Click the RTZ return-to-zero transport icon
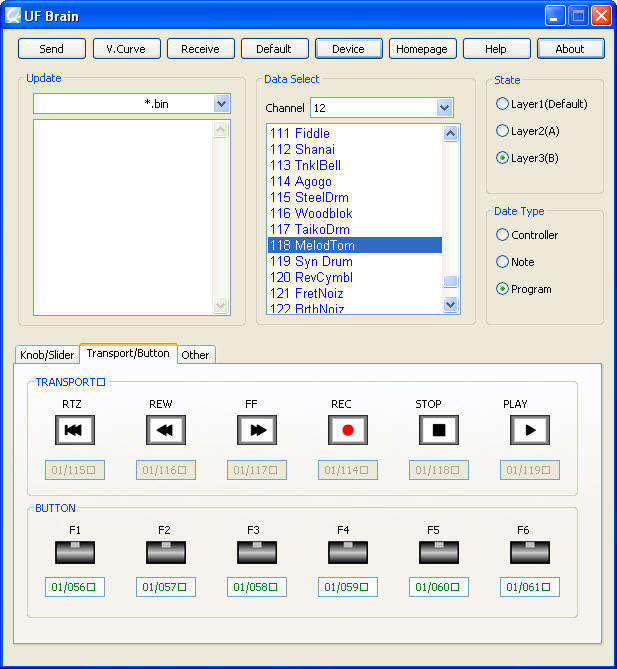The image size is (617, 669). point(75,430)
